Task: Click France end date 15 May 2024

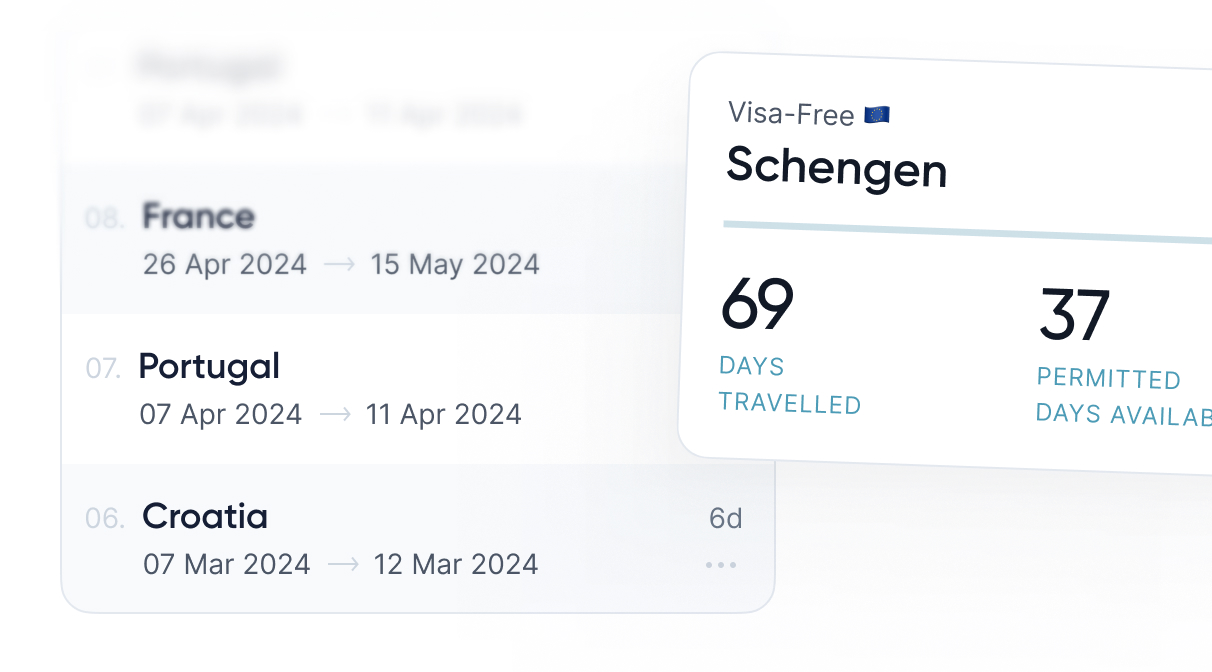Action: click(455, 265)
